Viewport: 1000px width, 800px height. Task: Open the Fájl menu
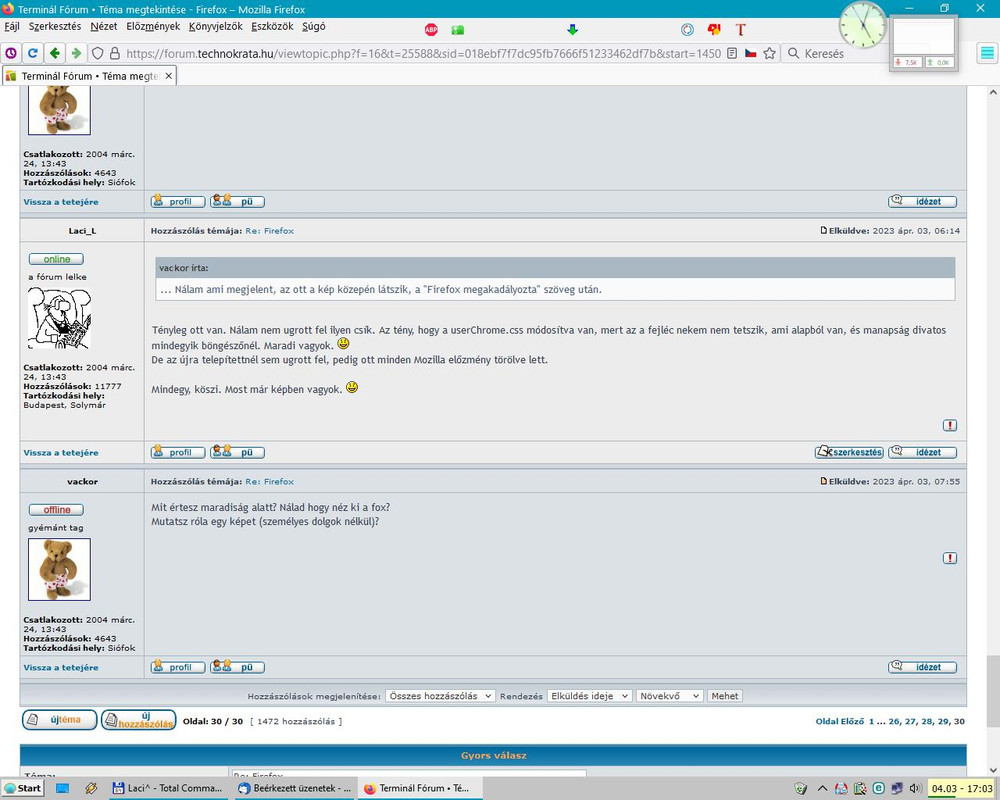[x=12, y=26]
